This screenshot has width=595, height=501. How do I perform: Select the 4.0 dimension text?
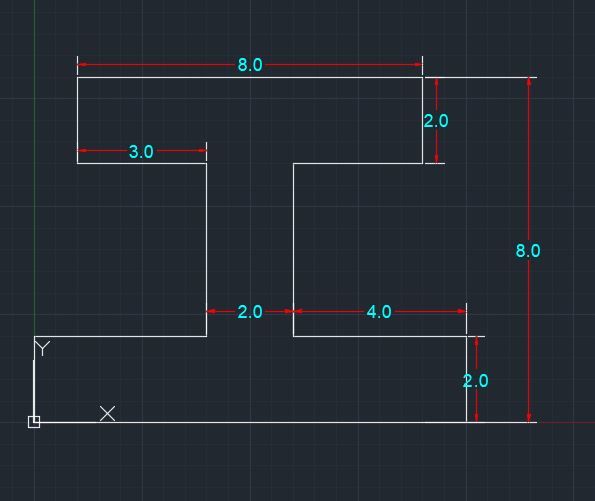tap(379, 312)
